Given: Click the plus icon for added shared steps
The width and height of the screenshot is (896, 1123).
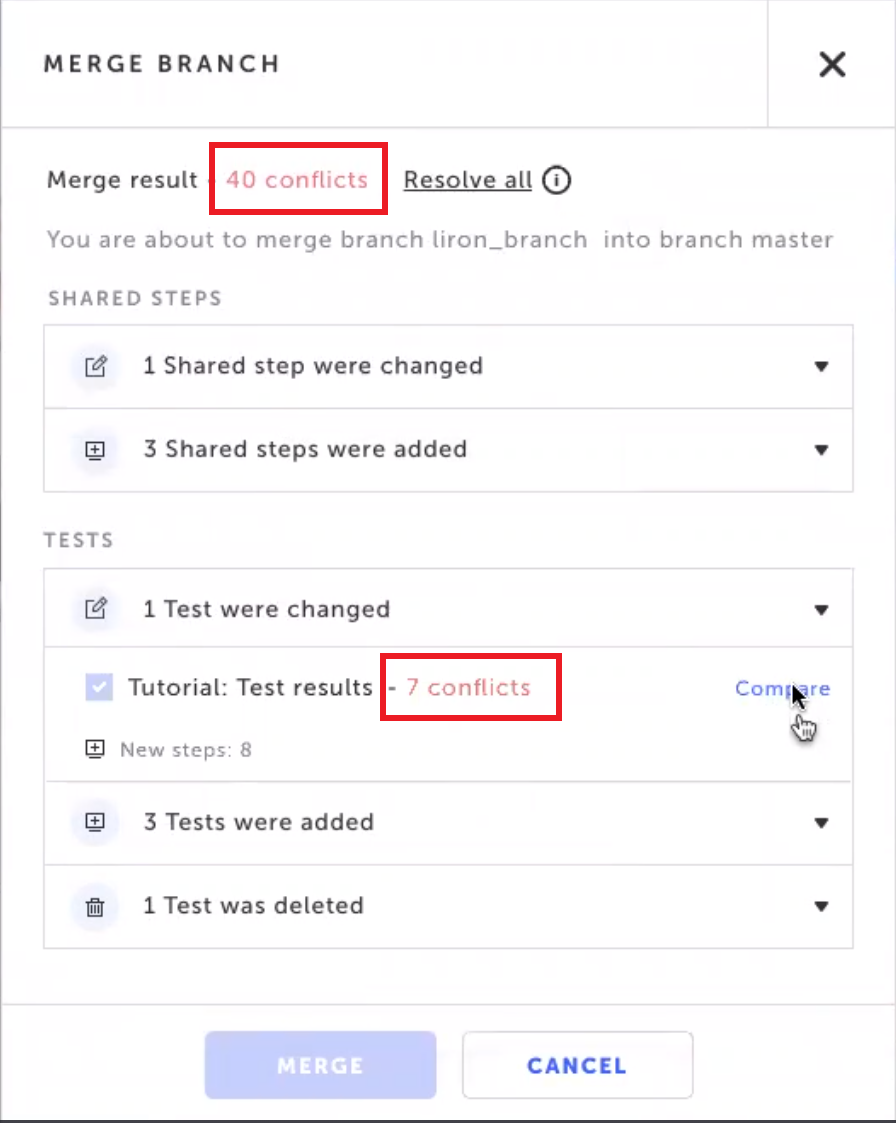Looking at the screenshot, I should coord(95,450).
